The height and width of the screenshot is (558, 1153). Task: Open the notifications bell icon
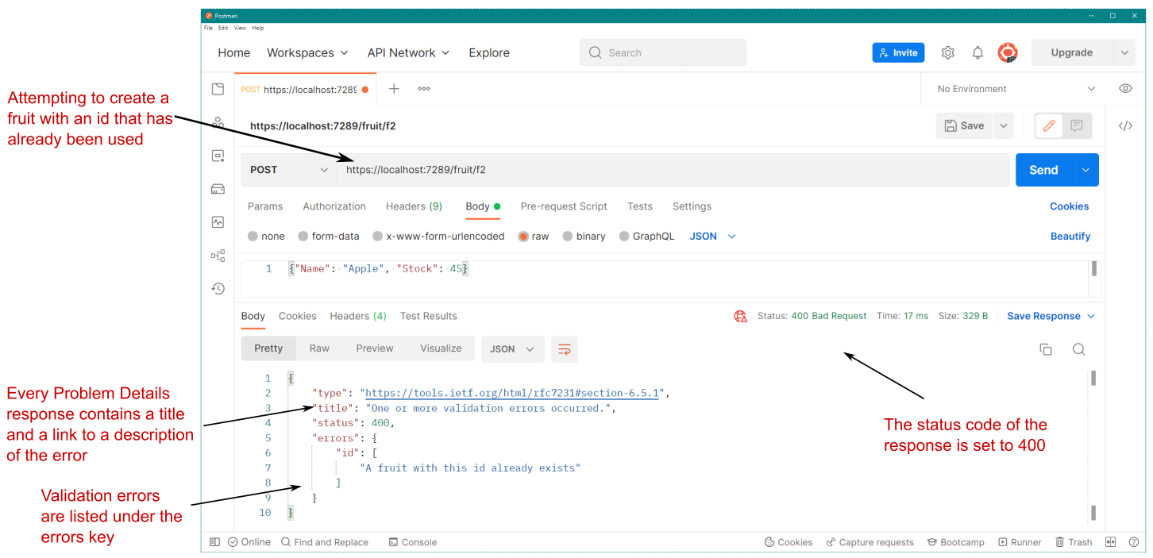click(x=978, y=53)
